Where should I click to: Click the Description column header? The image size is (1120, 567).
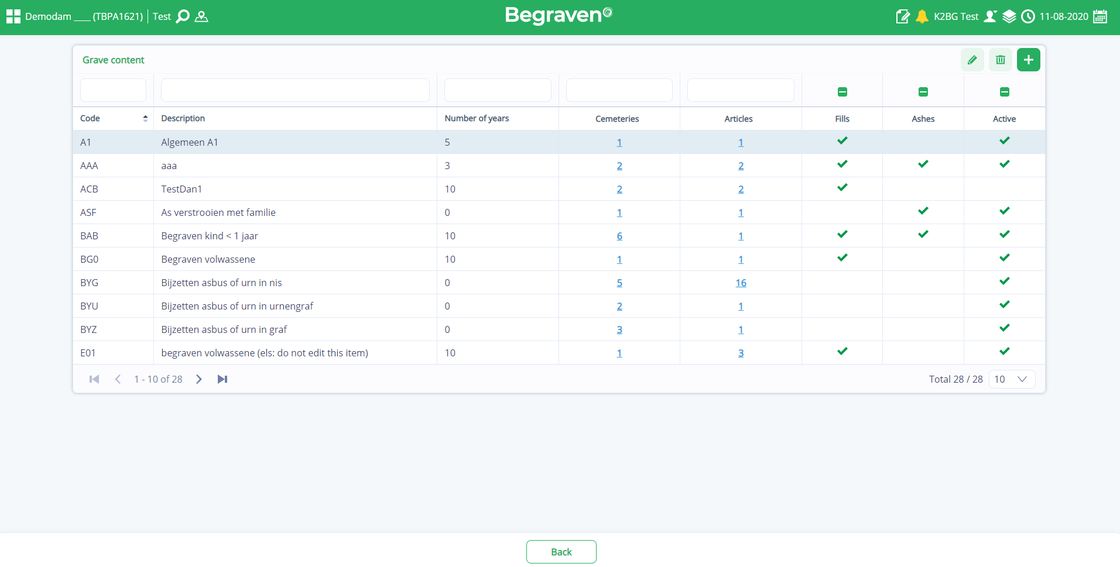(x=183, y=119)
